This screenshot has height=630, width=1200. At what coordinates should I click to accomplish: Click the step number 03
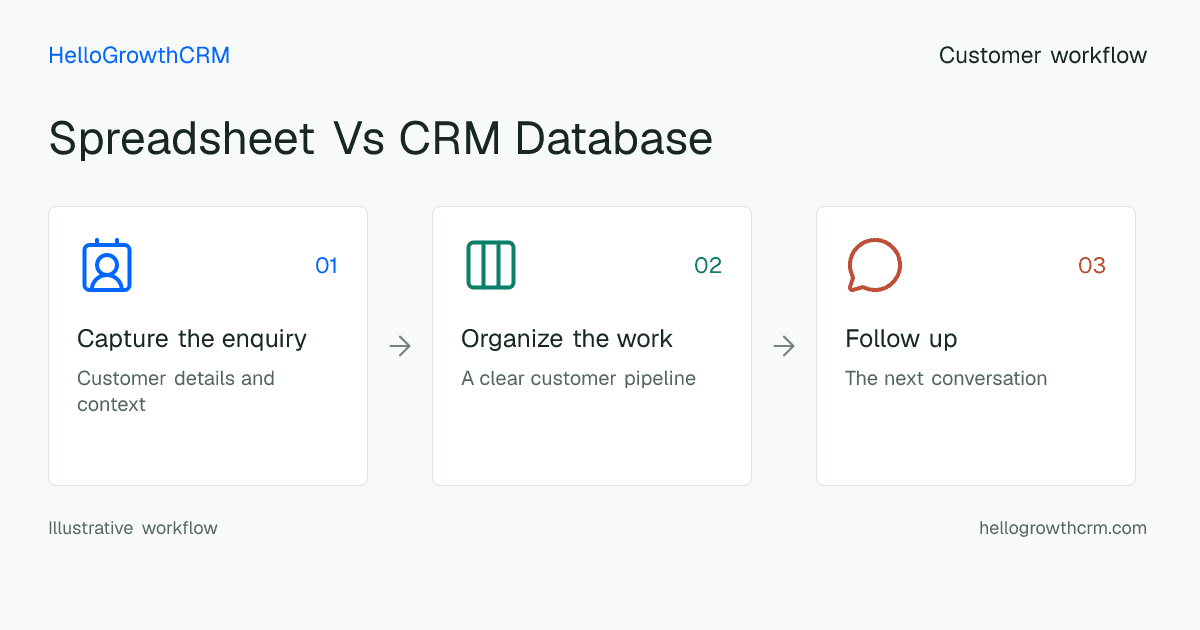click(x=1092, y=265)
